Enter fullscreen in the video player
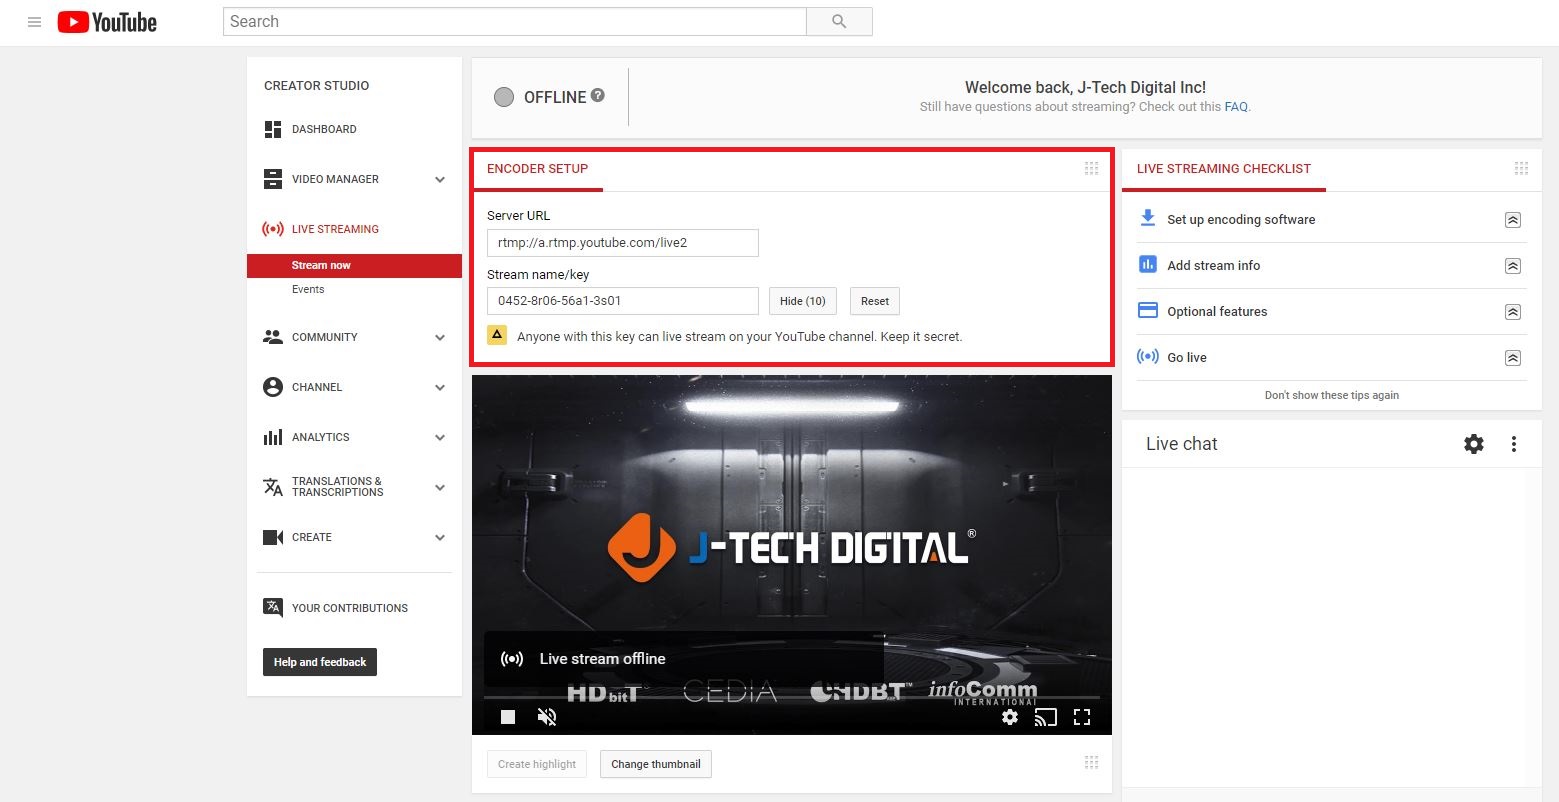1559x802 pixels. 1081,717
